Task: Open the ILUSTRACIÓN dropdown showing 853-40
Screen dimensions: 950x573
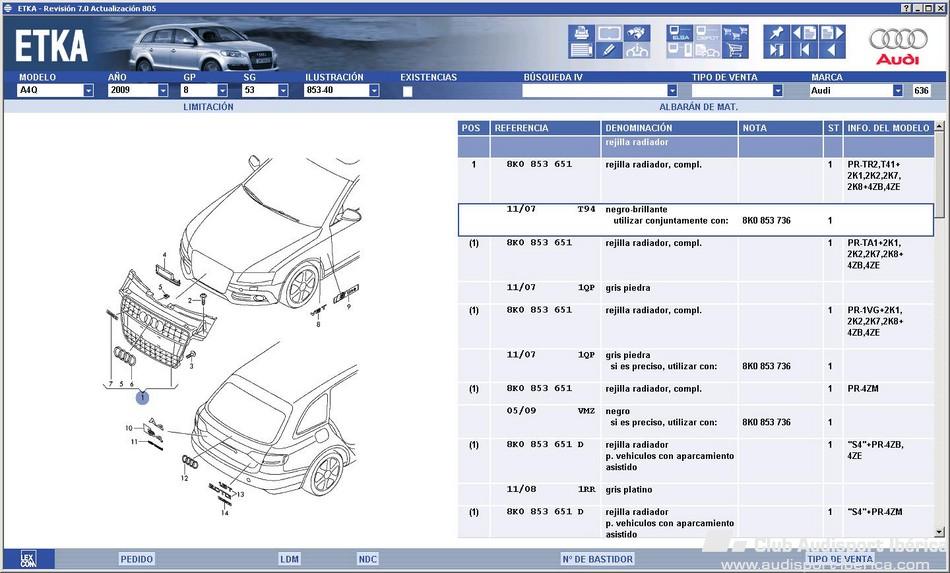Action: pos(374,90)
